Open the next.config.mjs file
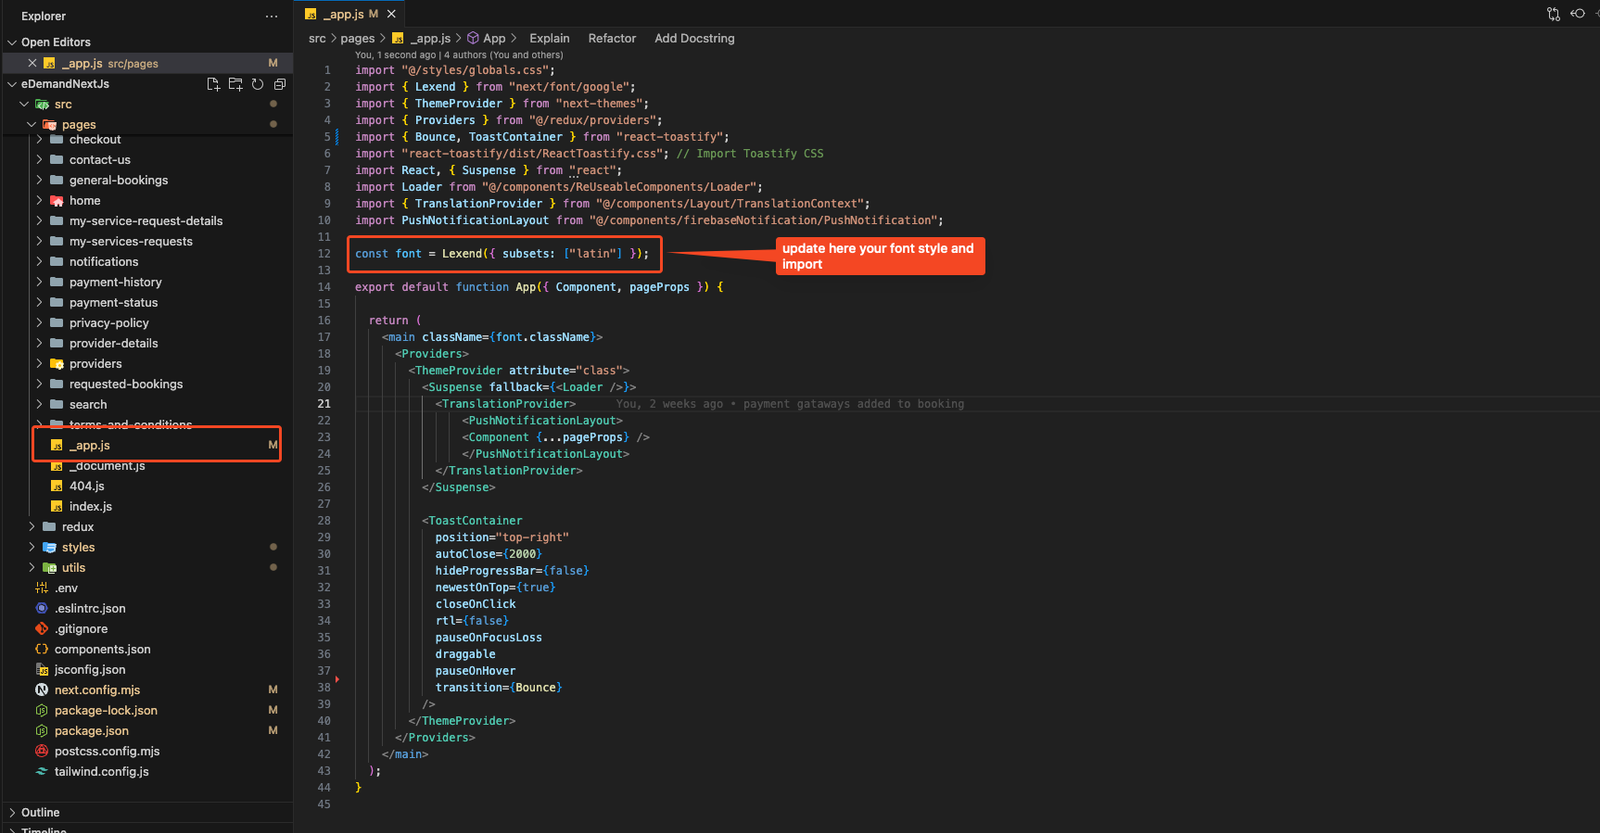This screenshot has height=833, width=1600. [x=97, y=690]
